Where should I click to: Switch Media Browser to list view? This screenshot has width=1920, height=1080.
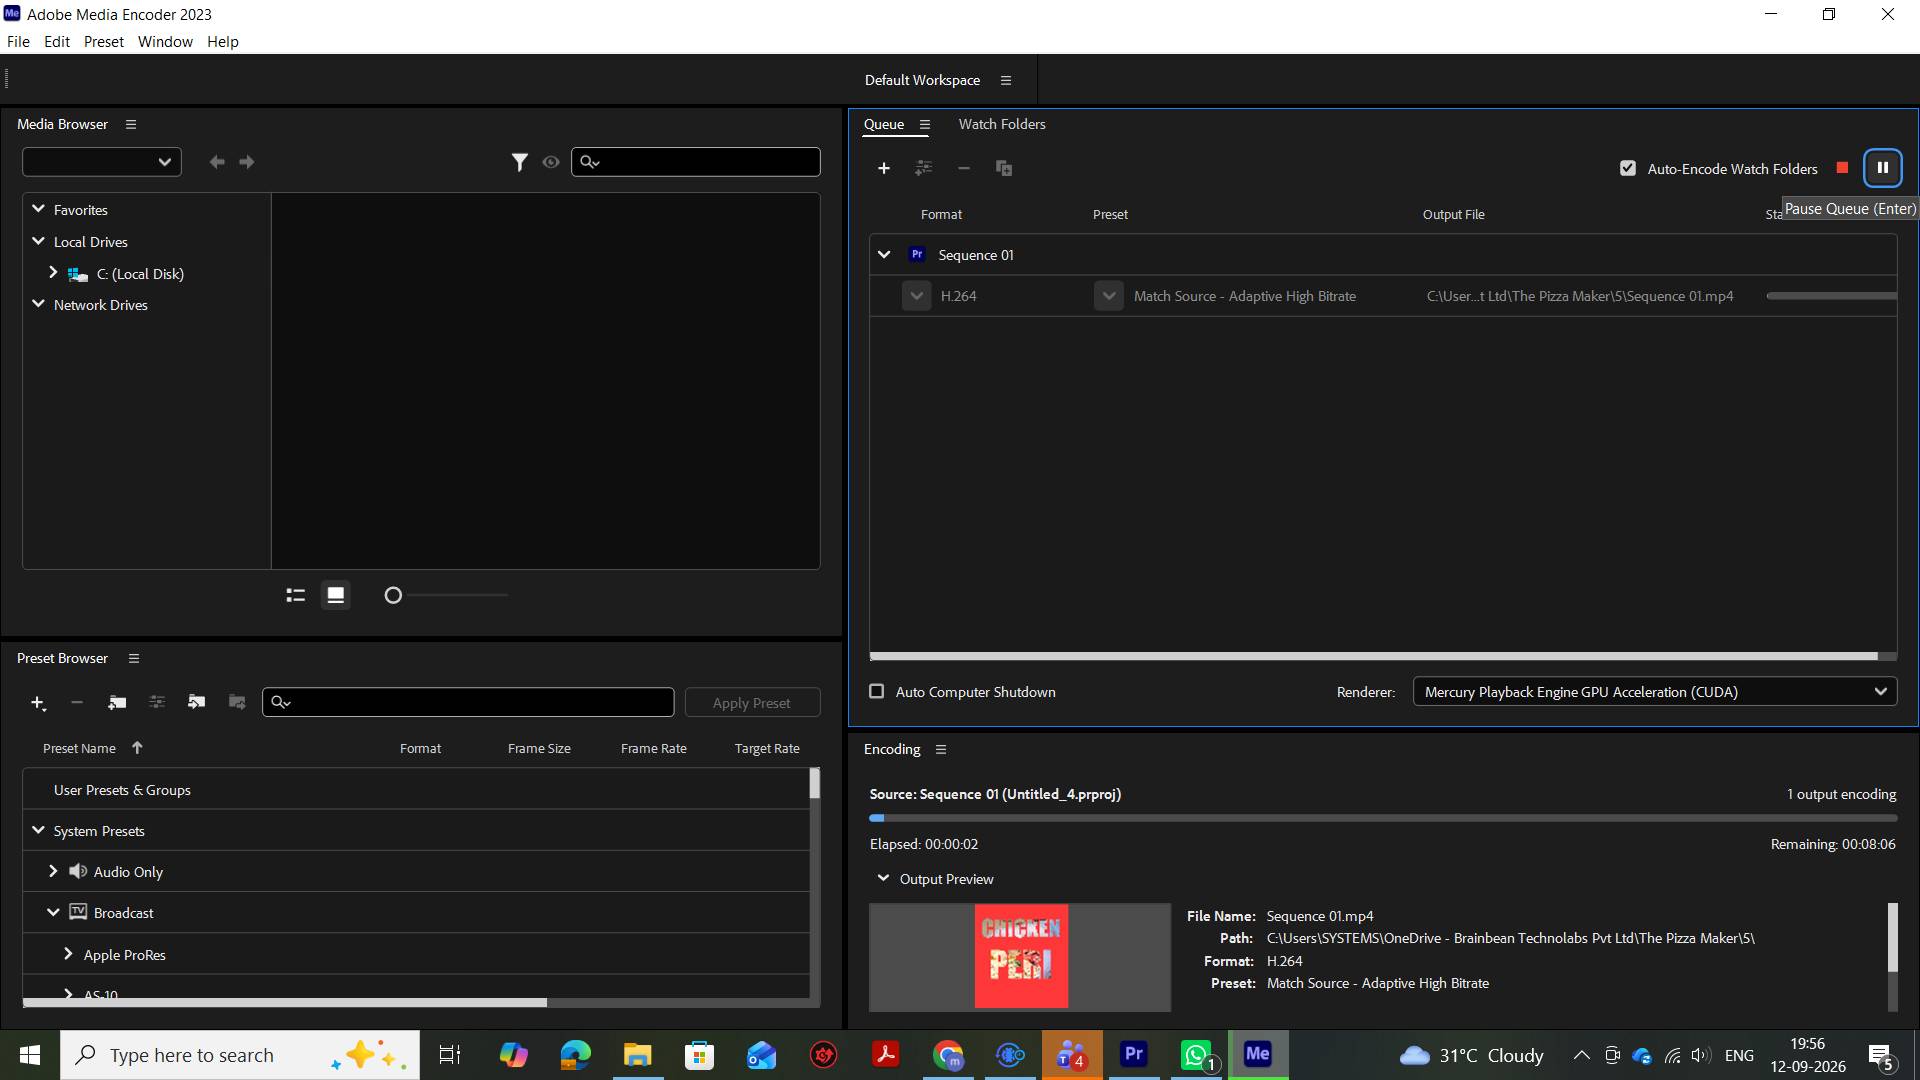click(295, 595)
